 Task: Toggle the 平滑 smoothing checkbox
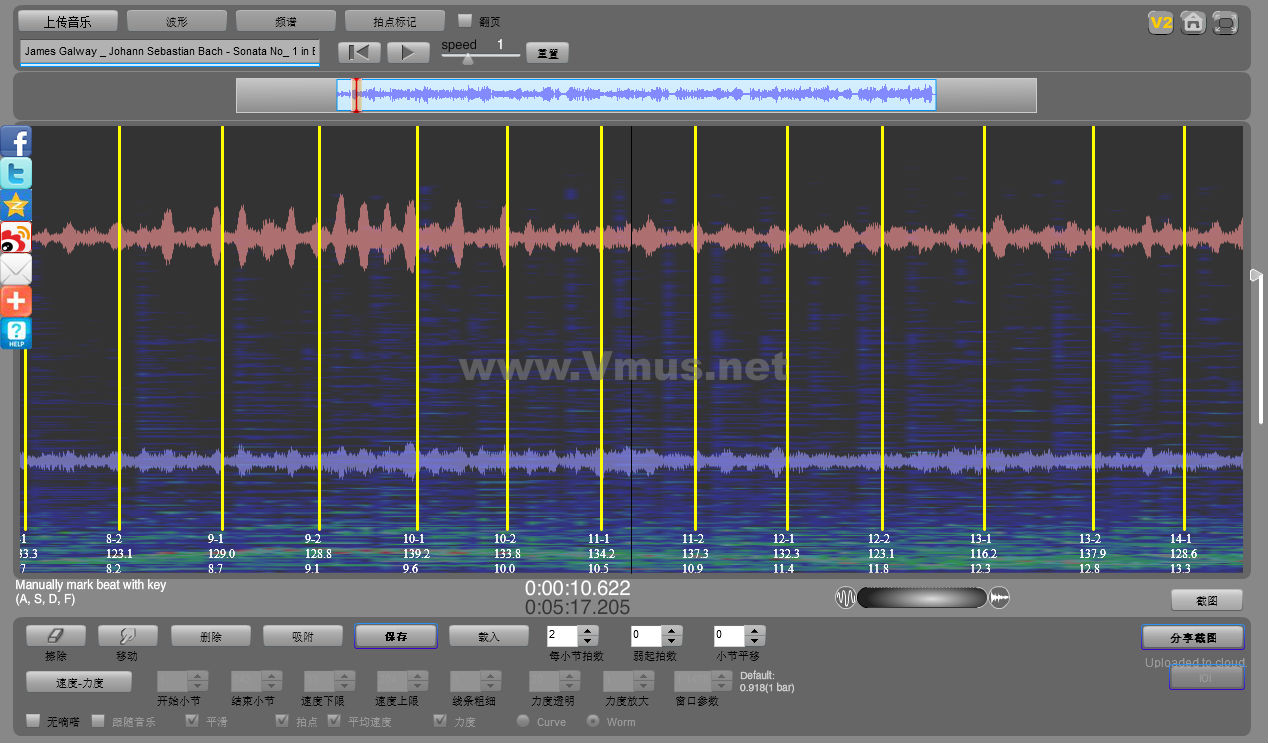point(192,720)
